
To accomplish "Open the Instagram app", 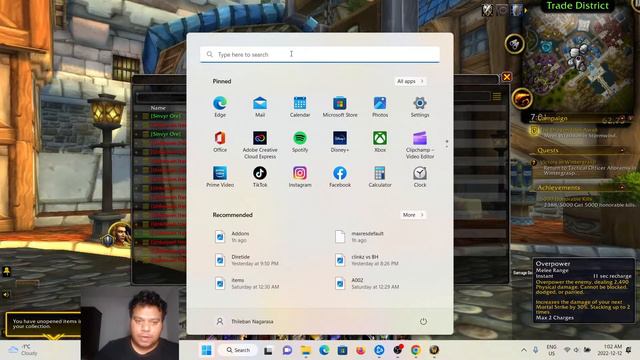I will 300,177.
